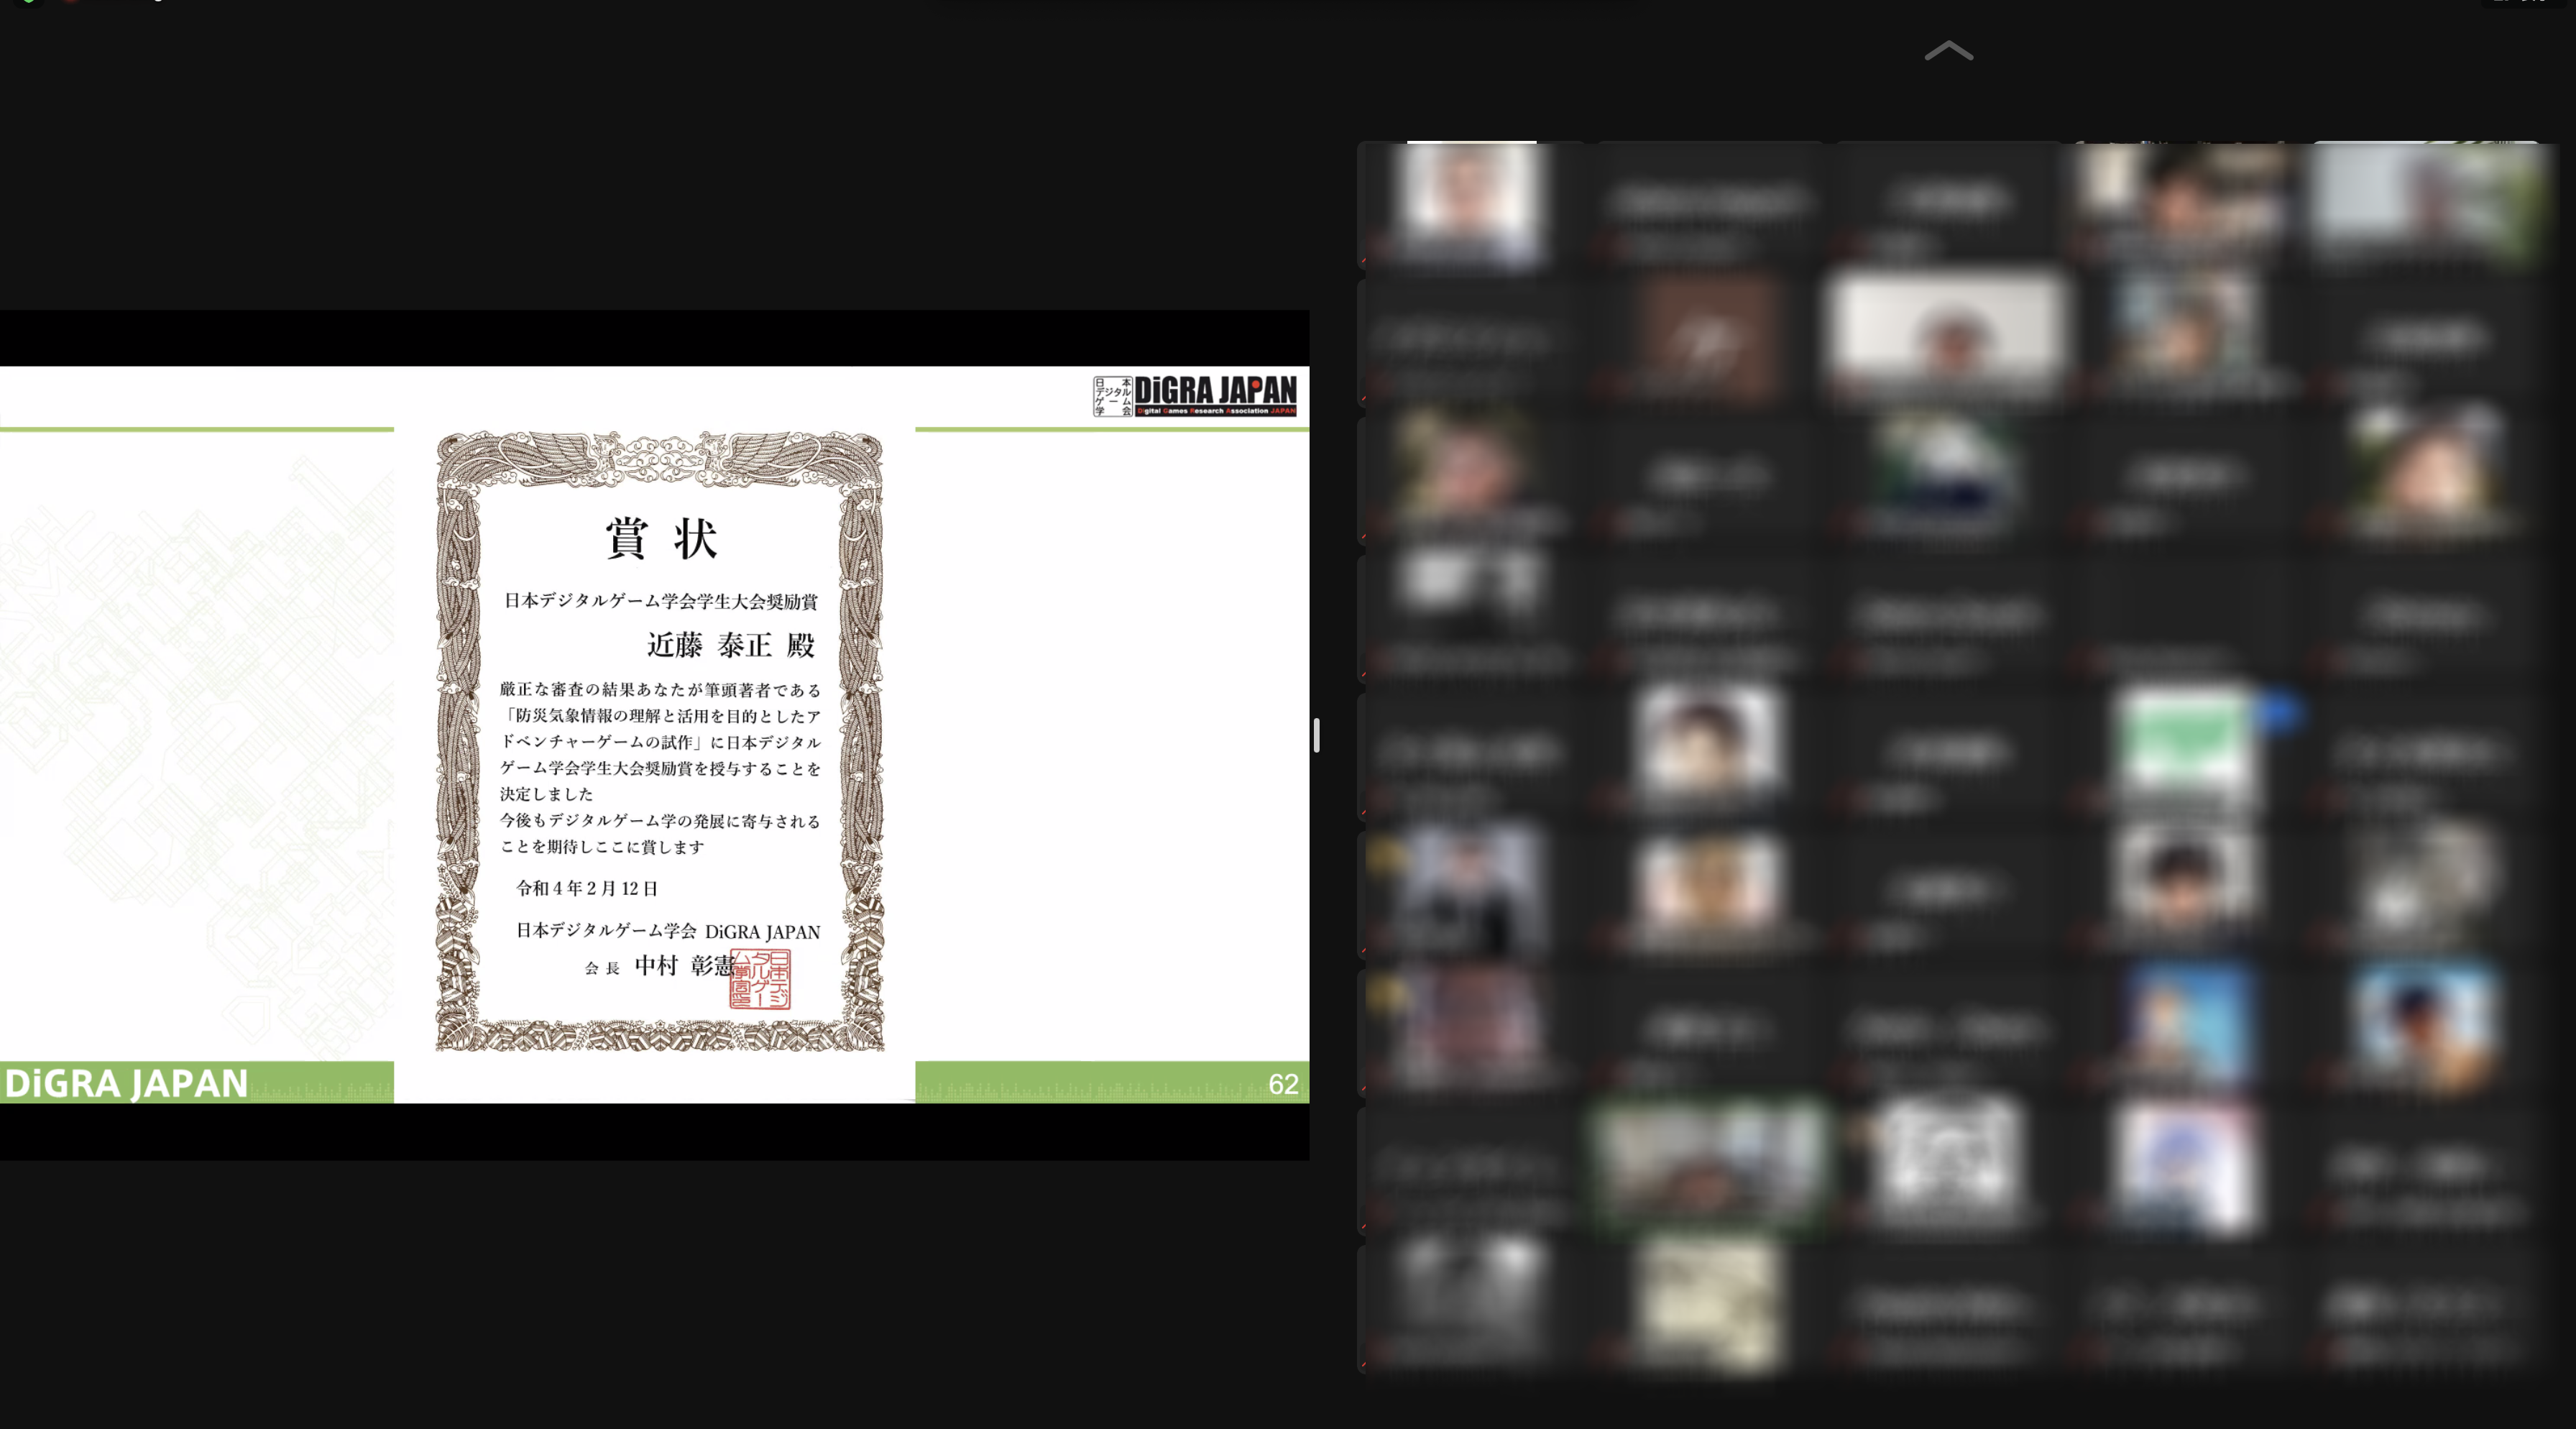Click slide page number 62
The image size is (2576, 1429).
(x=1282, y=1084)
